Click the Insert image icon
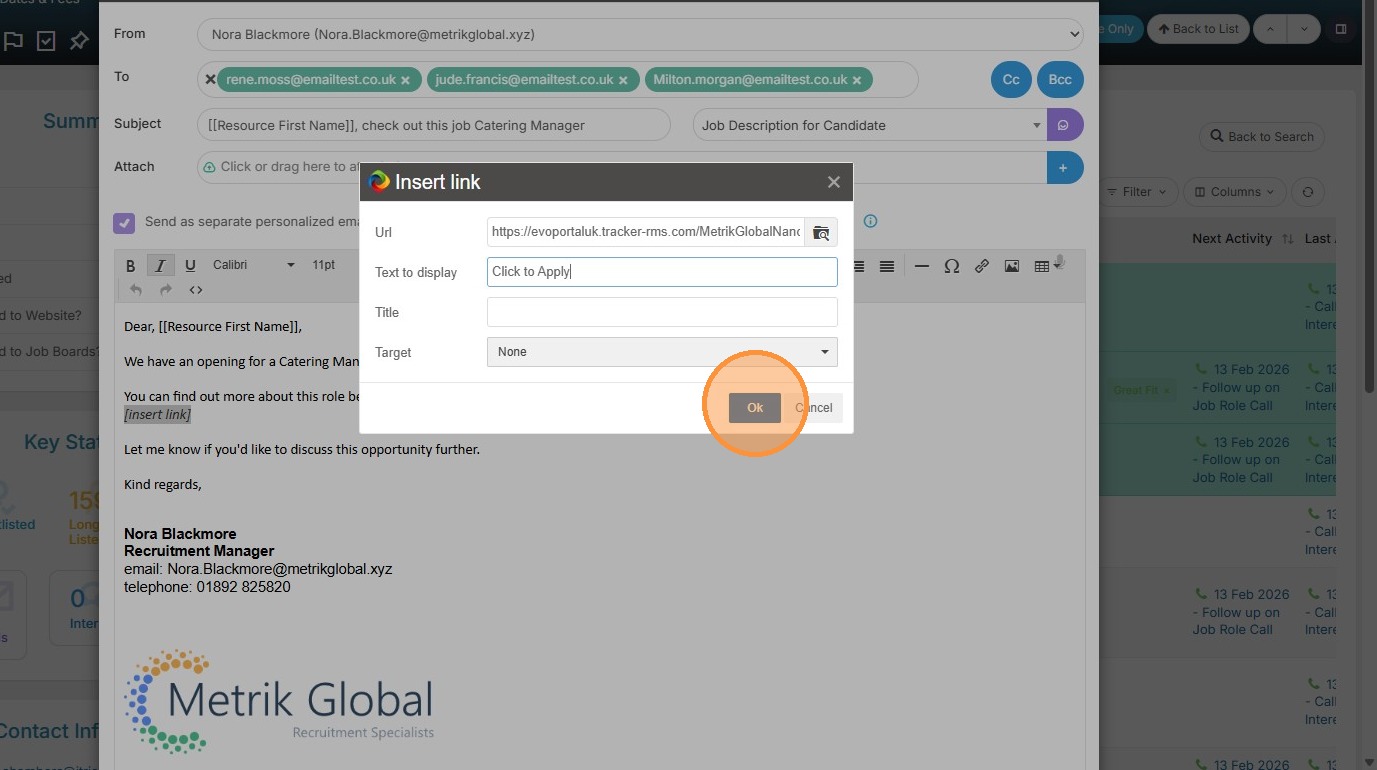Viewport: 1377px width, 770px height. 1012,266
